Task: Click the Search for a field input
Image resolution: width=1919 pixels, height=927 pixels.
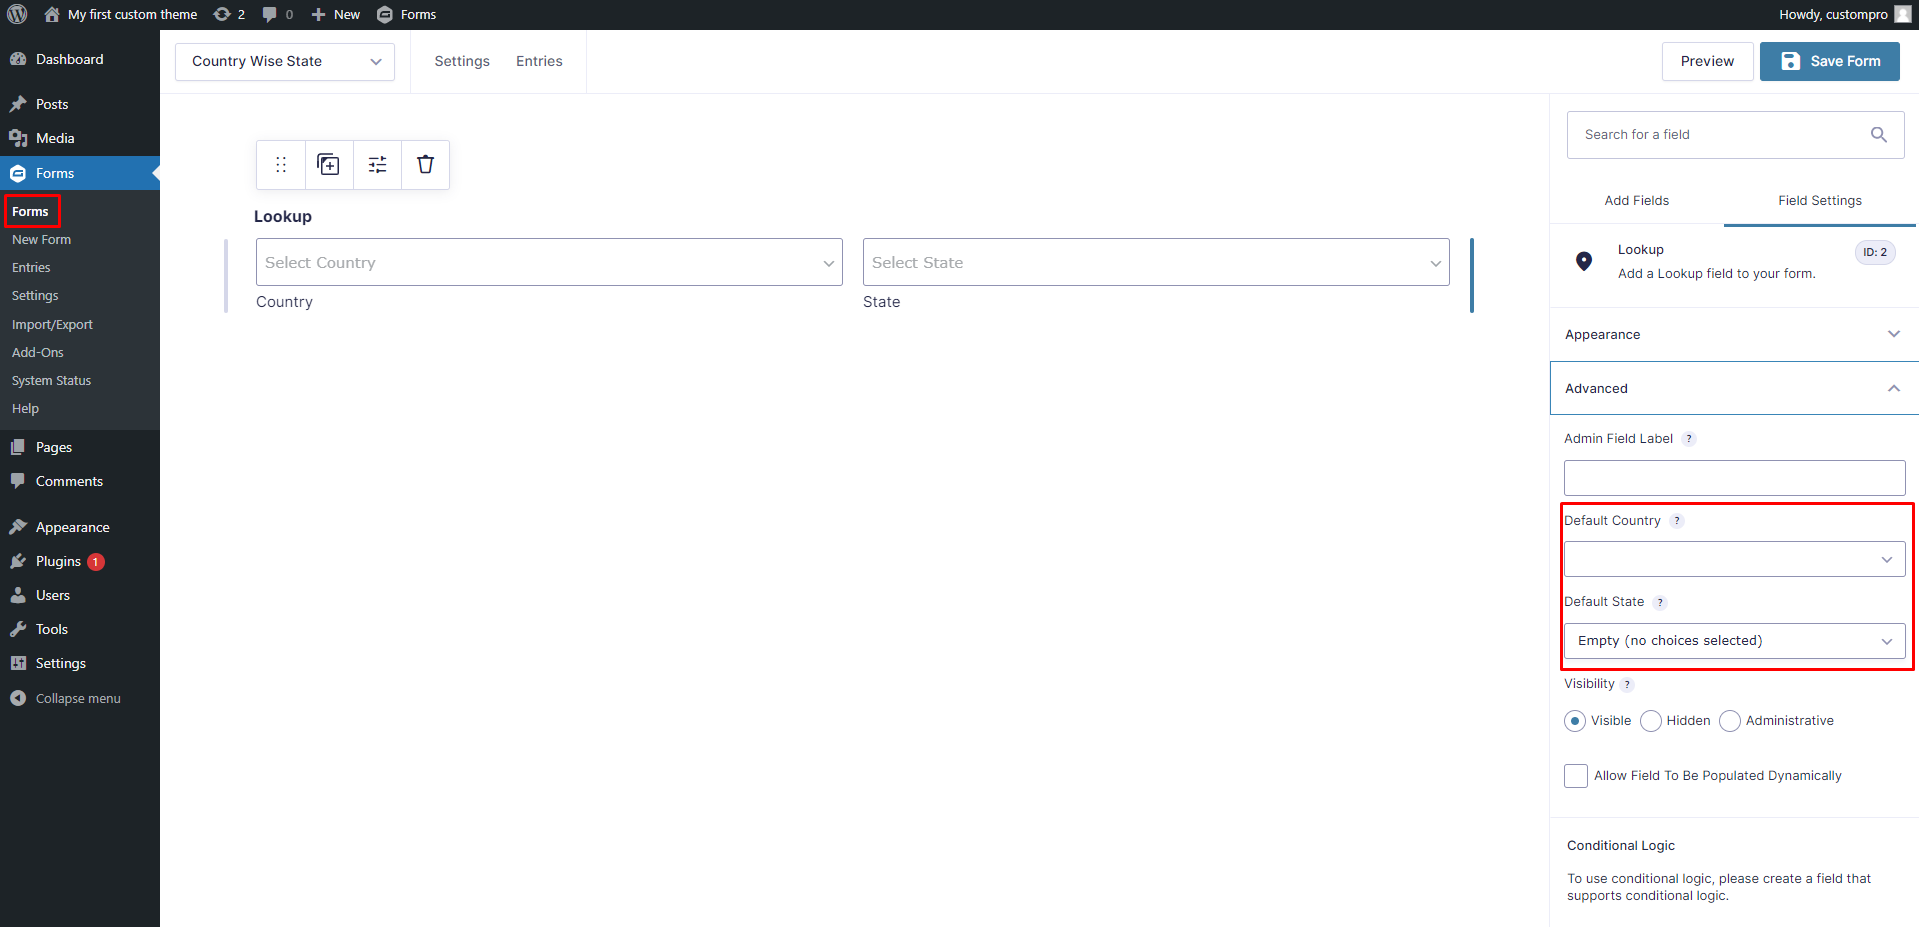Action: pos(1735,135)
